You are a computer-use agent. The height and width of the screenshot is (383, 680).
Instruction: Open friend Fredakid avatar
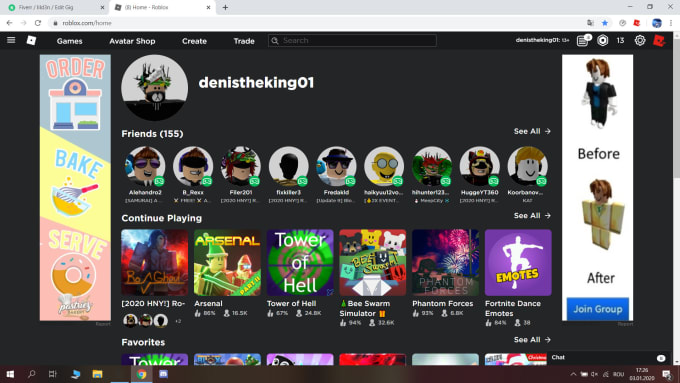coord(336,166)
